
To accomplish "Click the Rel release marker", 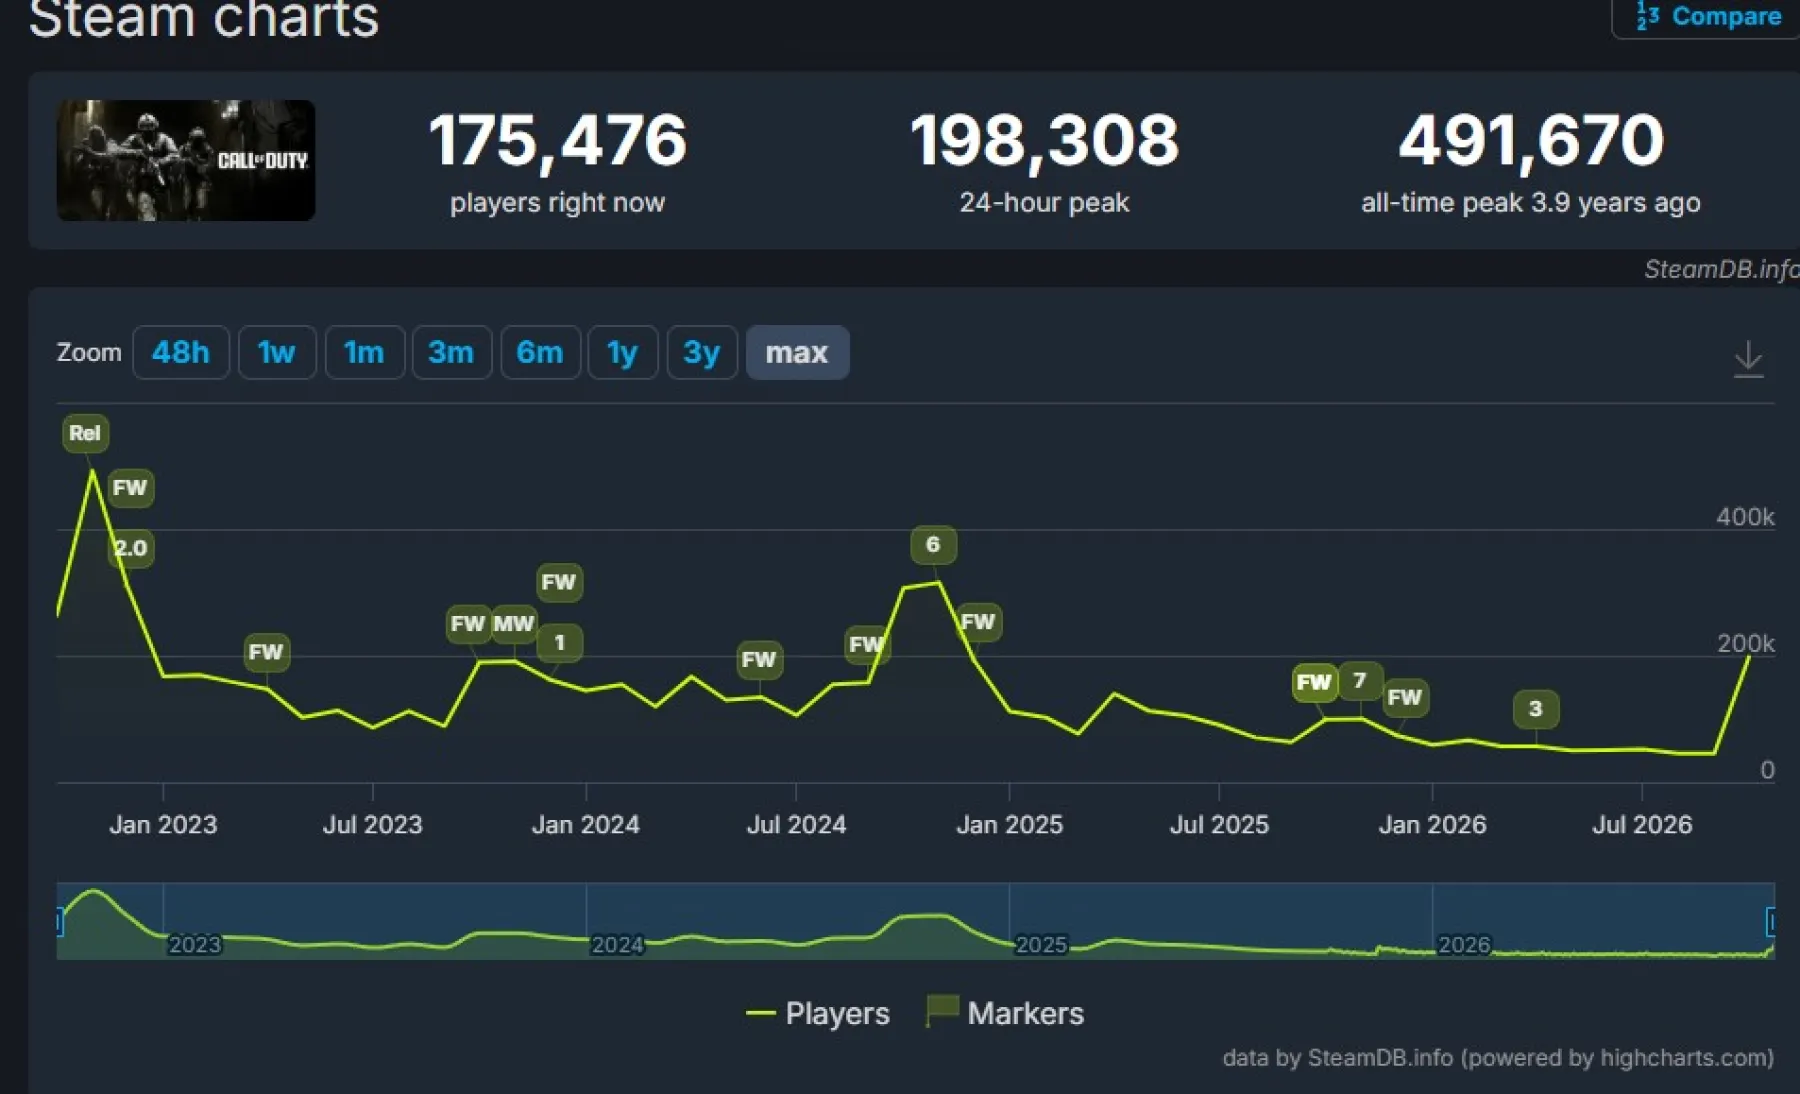I will [x=85, y=433].
